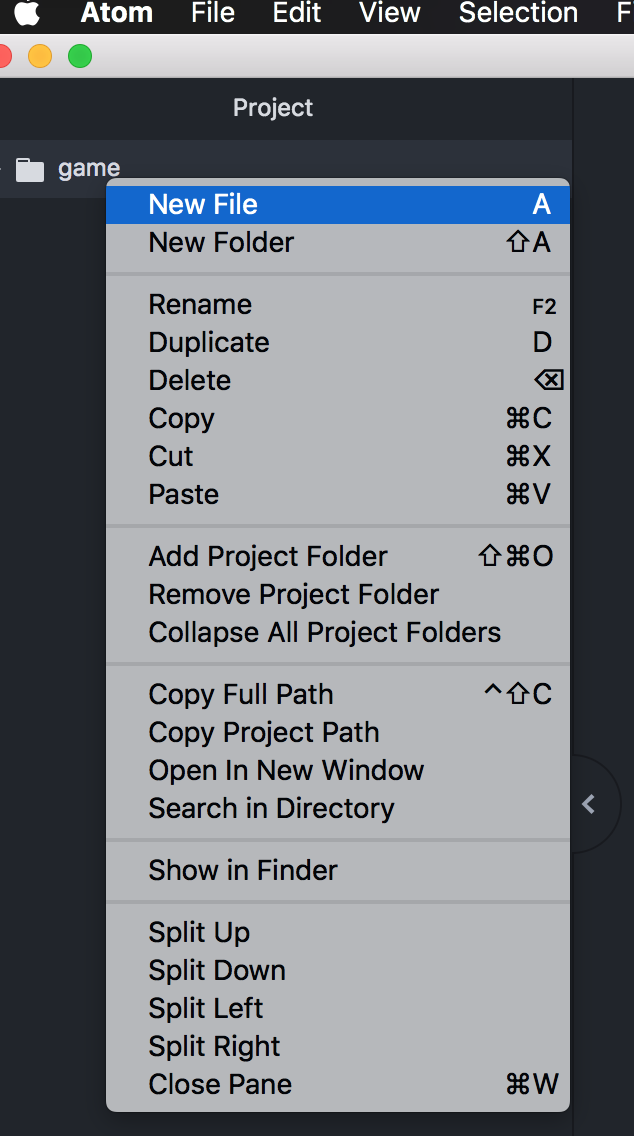Collapse All Project Folders
The height and width of the screenshot is (1136, 634).
tap(325, 632)
